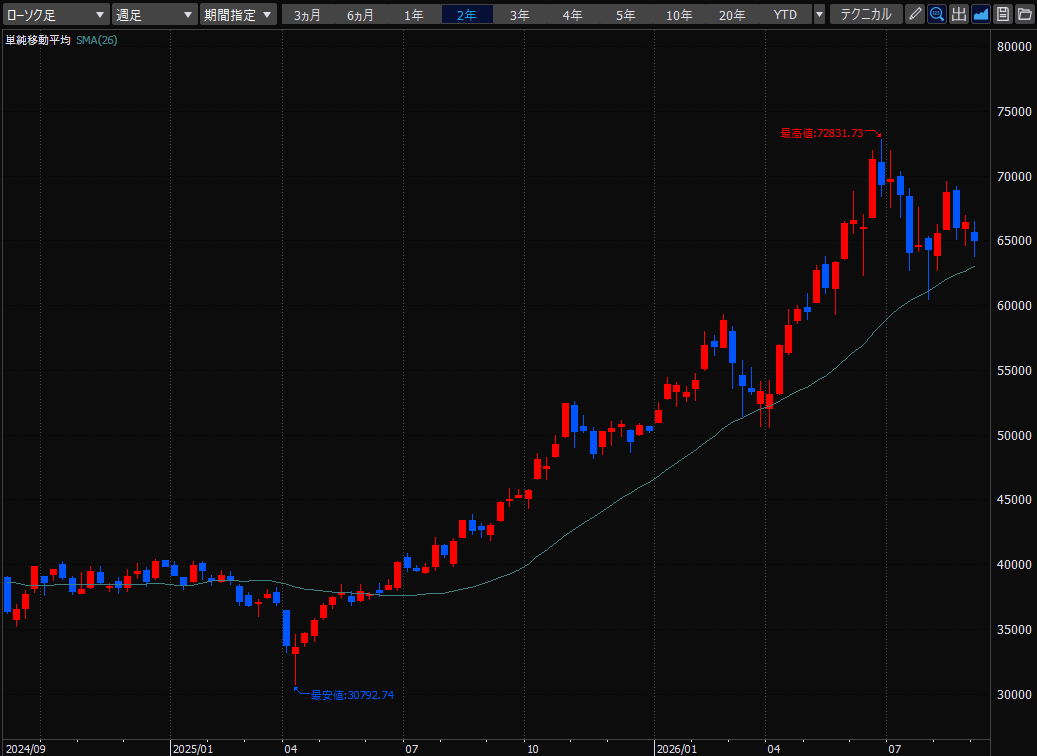Image resolution: width=1037 pixels, height=756 pixels.
Task: Select the pencil drawing tool icon
Action: 915,14
